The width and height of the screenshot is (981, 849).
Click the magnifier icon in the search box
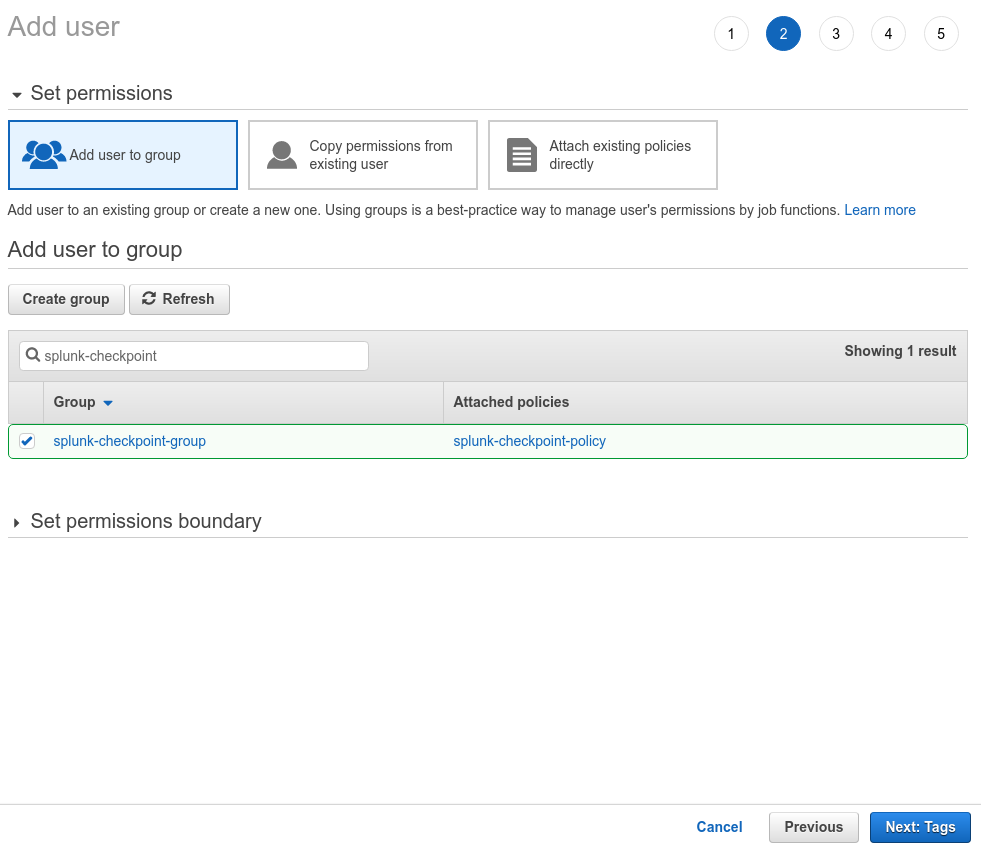point(33,355)
